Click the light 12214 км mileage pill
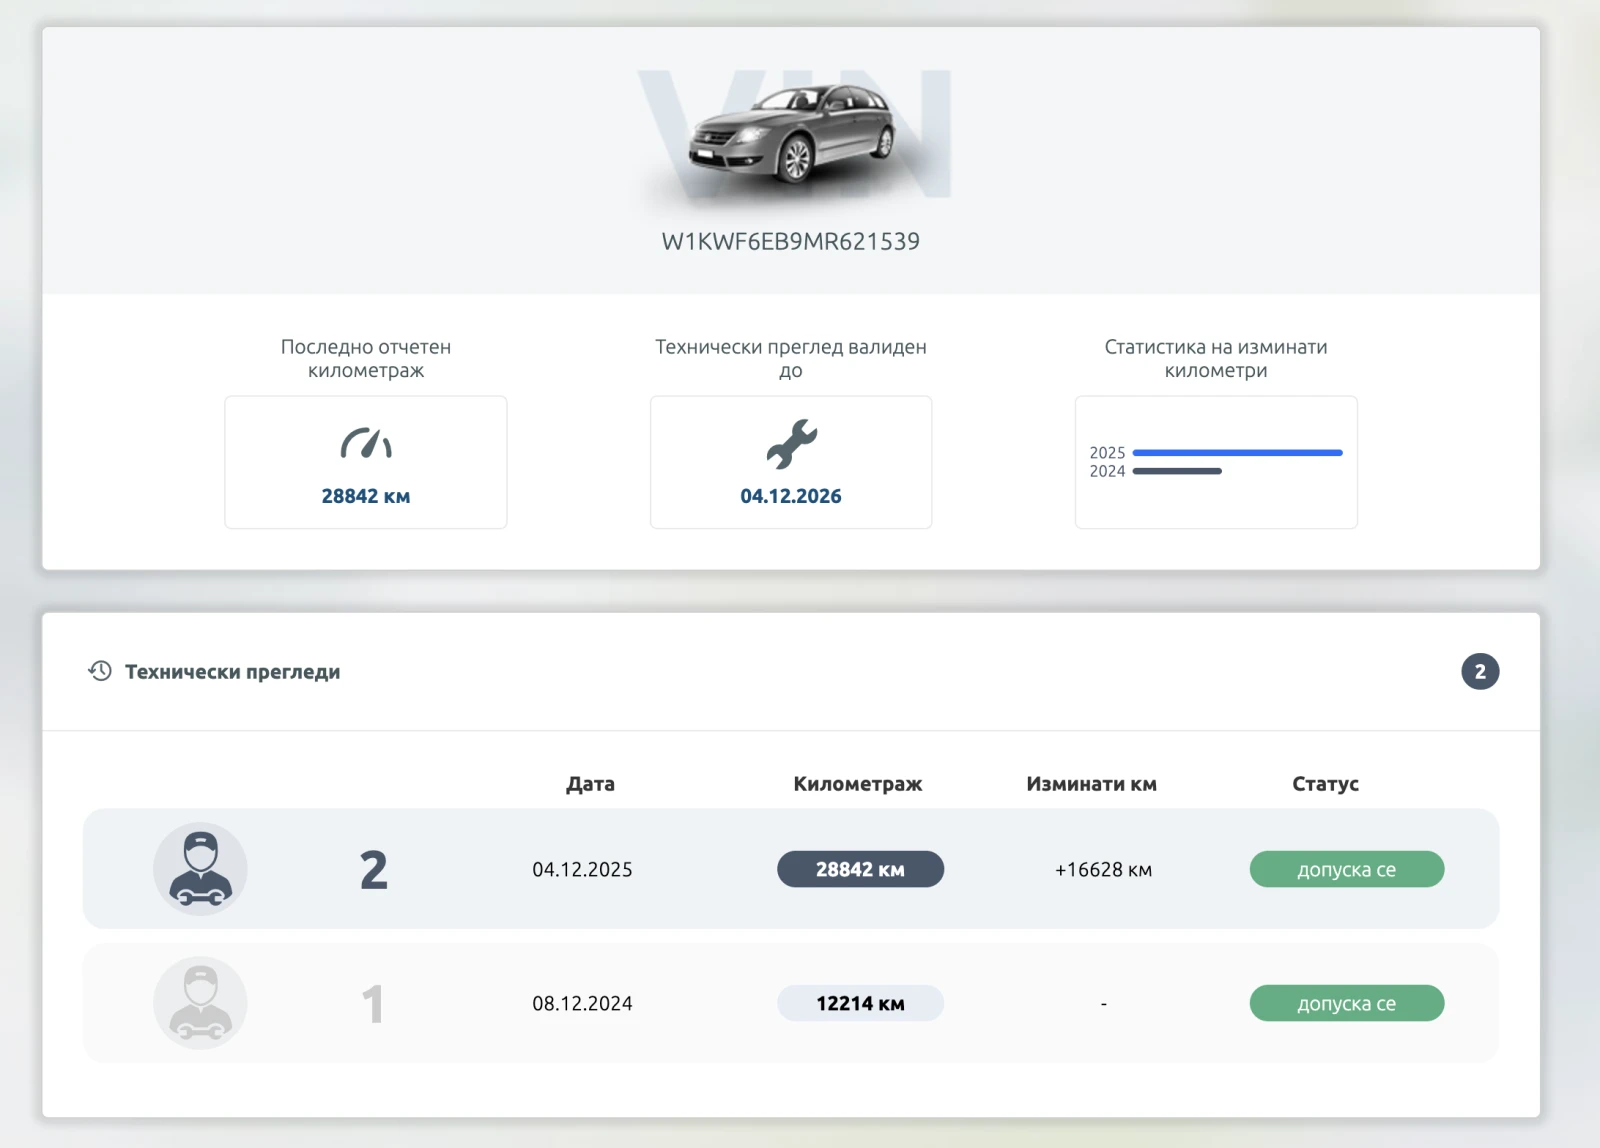The image size is (1600, 1148). [x=860, y=1003]
